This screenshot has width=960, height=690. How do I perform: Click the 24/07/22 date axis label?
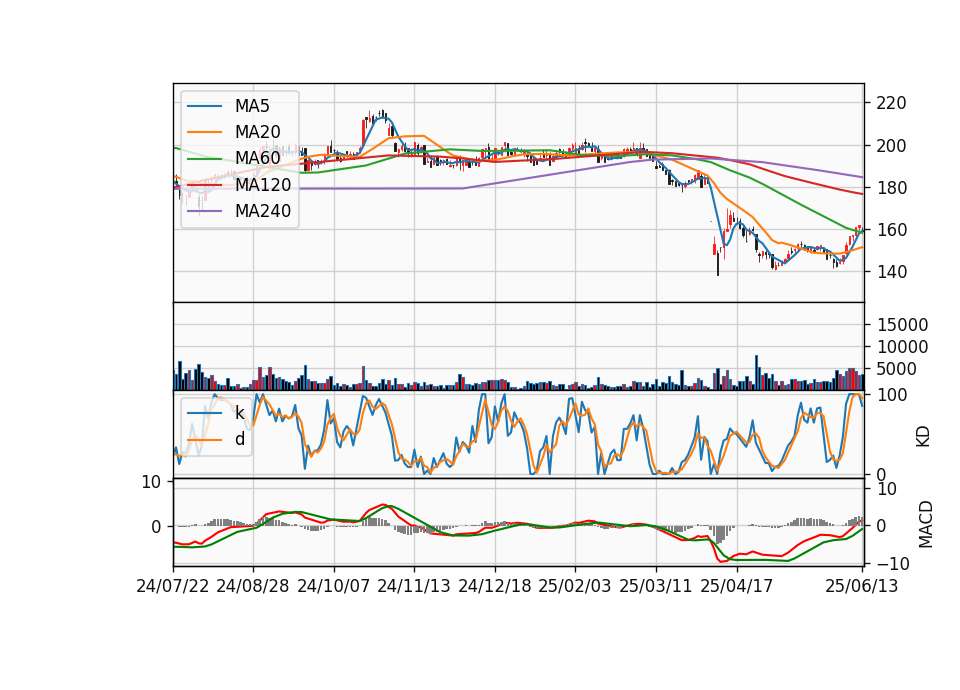coord(173,586)
